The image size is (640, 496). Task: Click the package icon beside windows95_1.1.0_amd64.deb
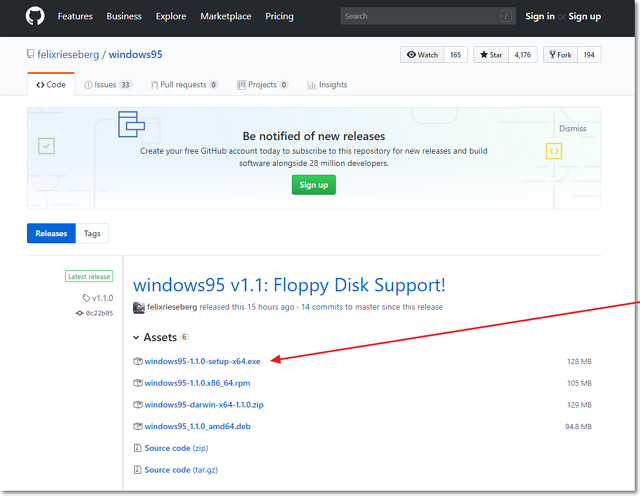click(138, 426)
